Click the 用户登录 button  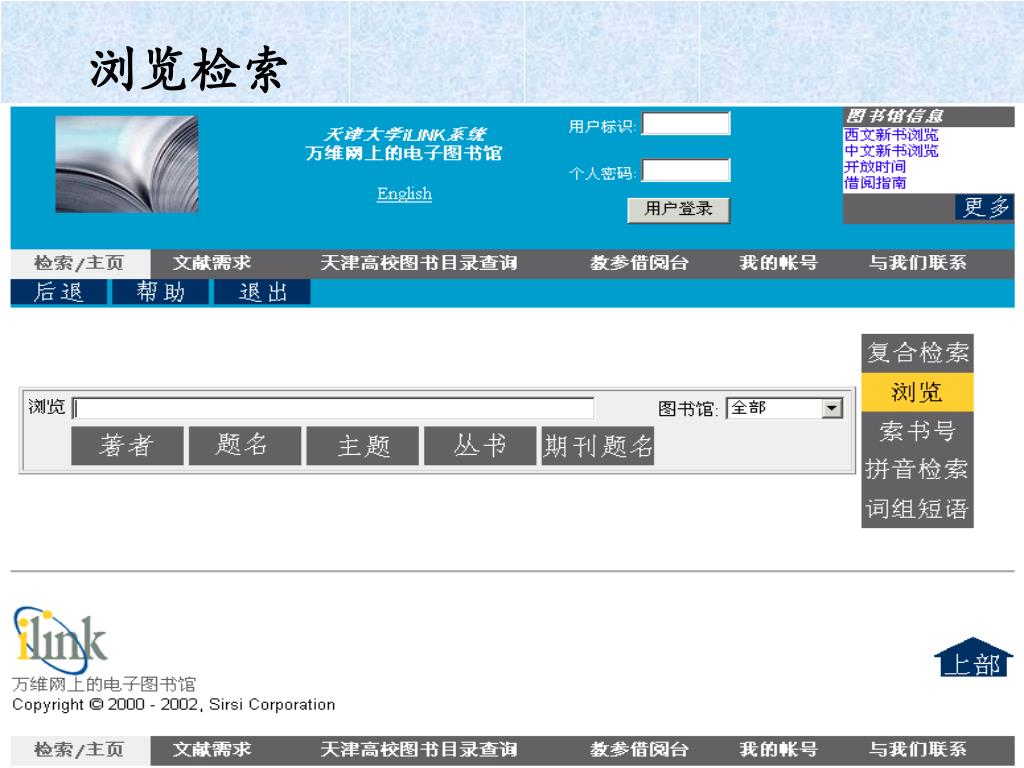point(679,210)
